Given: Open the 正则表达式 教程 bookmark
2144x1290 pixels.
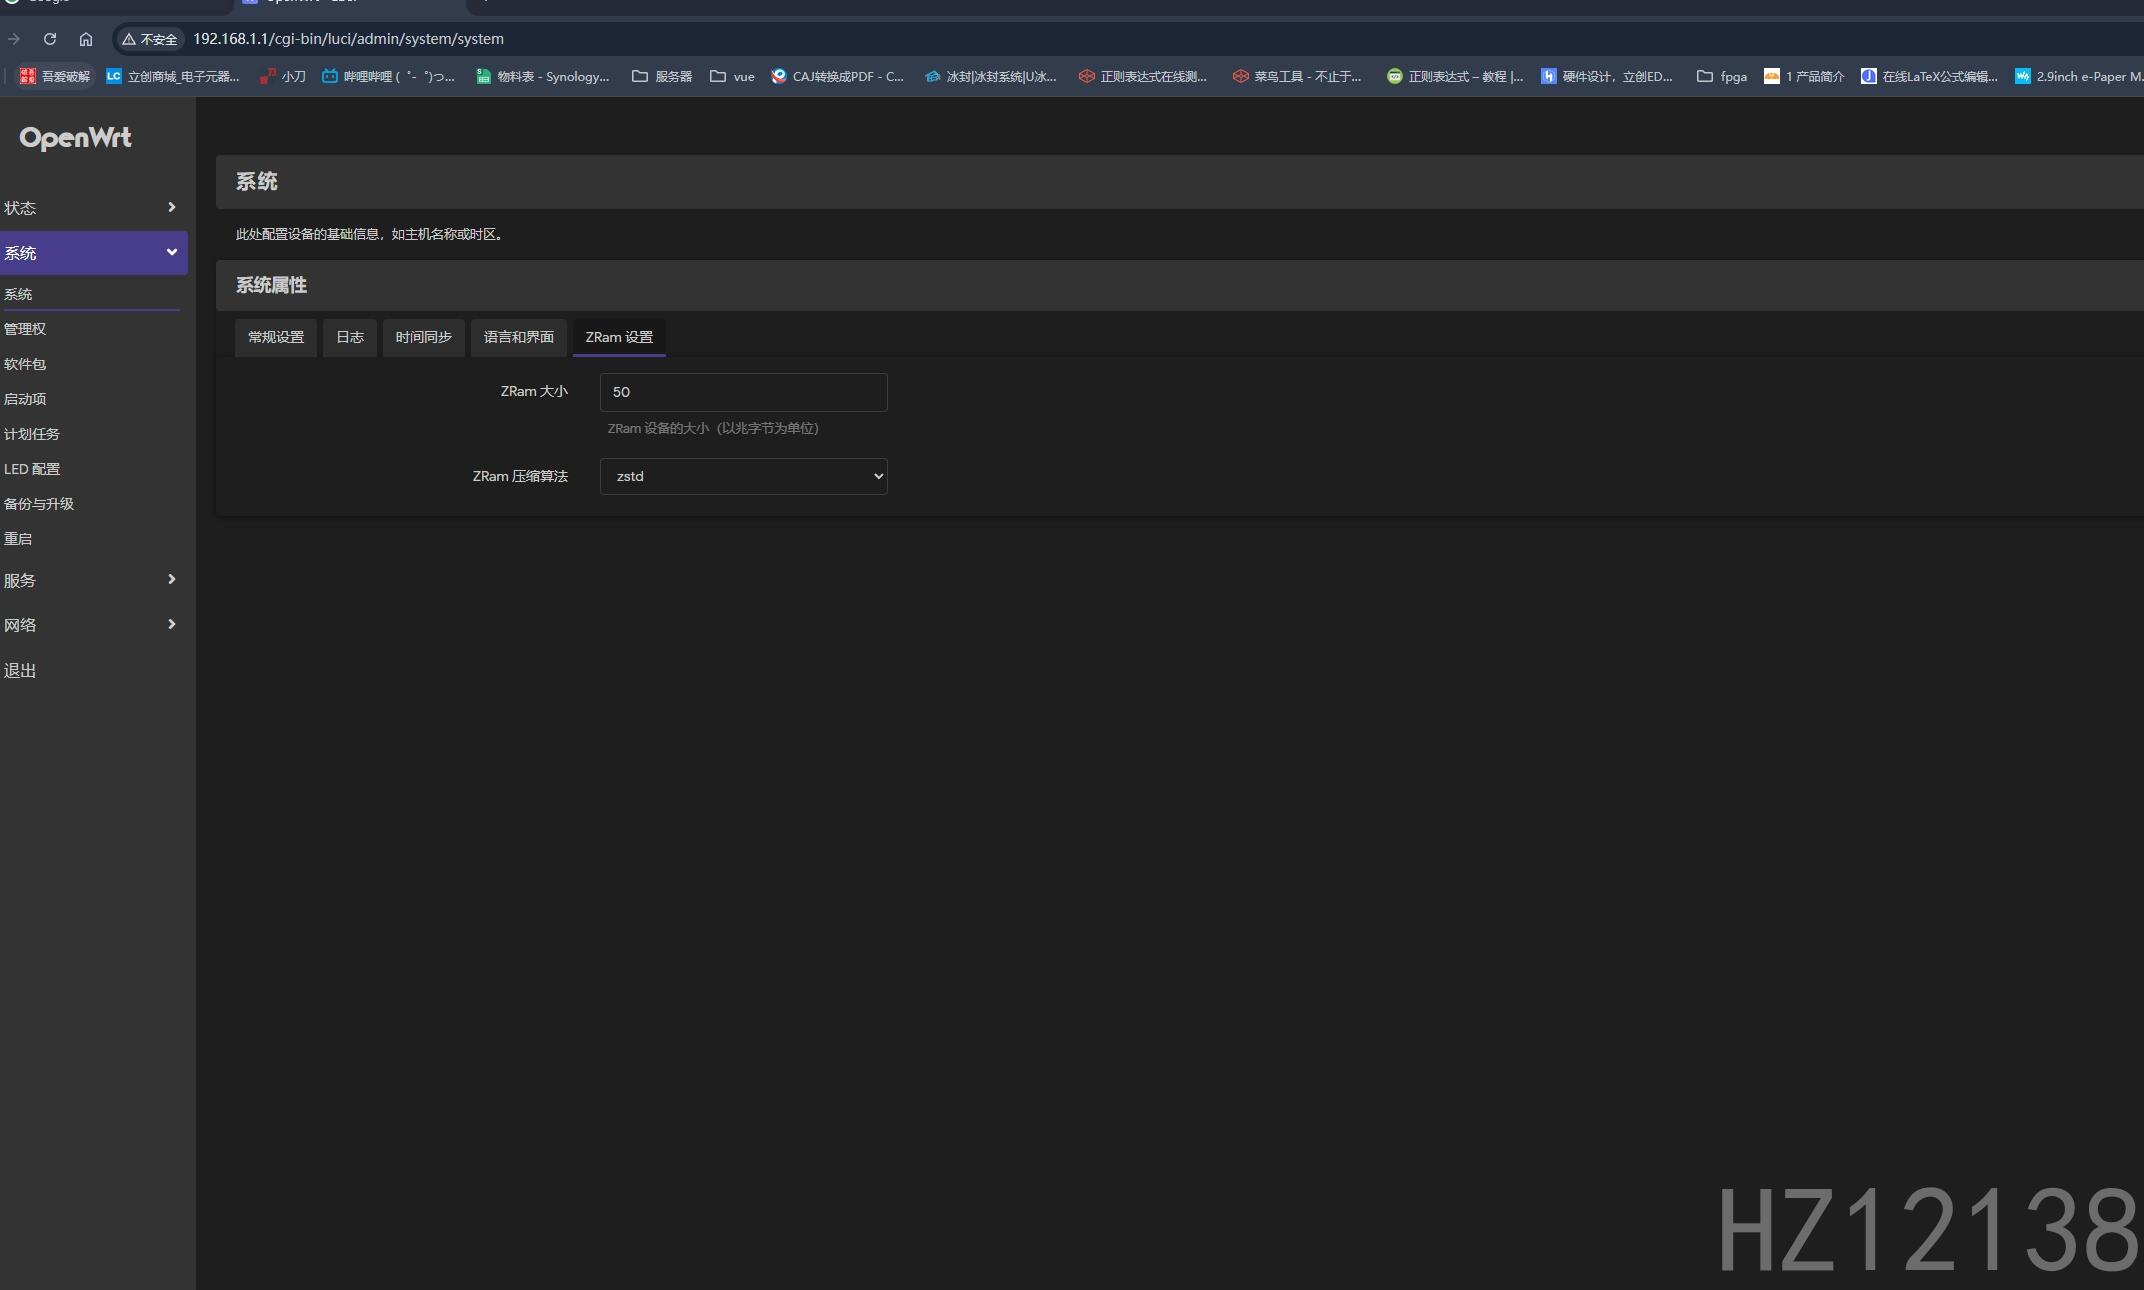Looking at the screenshot, I should coord(1455,76).
